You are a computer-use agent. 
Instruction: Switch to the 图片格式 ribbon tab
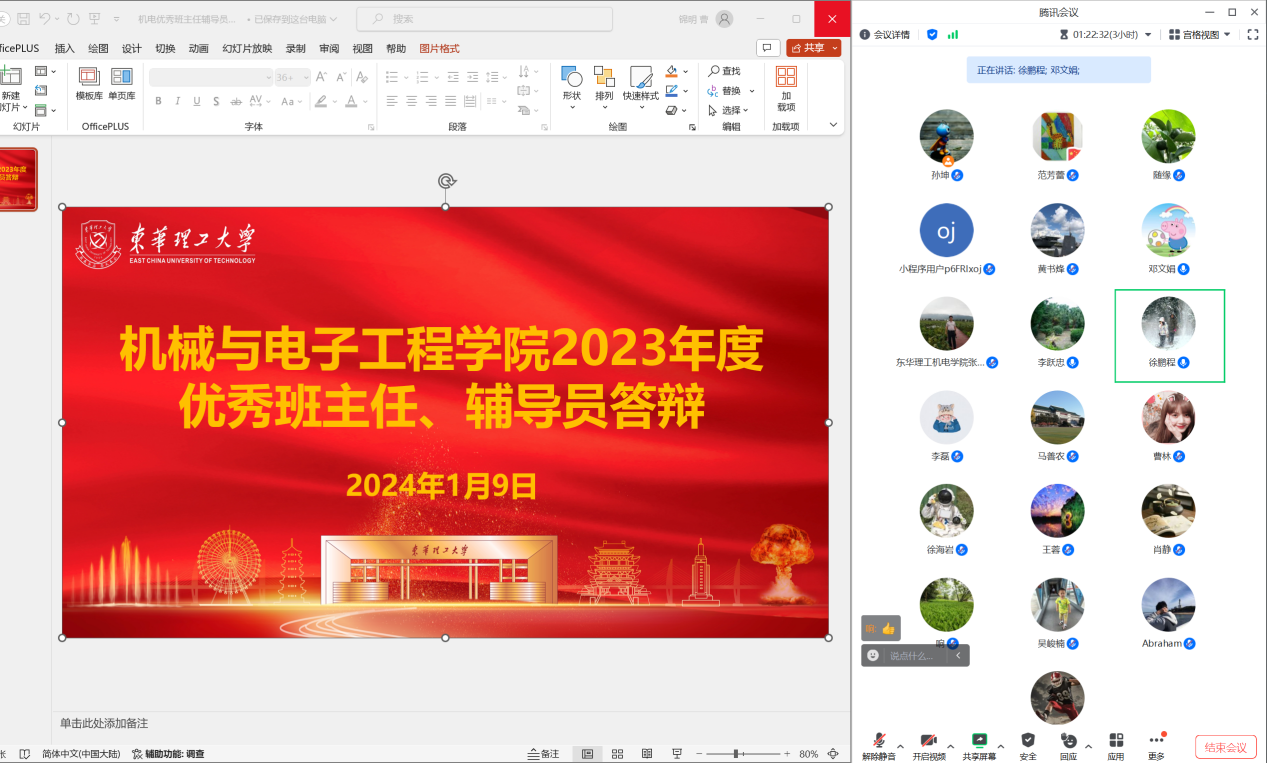[x=439, y=48]
